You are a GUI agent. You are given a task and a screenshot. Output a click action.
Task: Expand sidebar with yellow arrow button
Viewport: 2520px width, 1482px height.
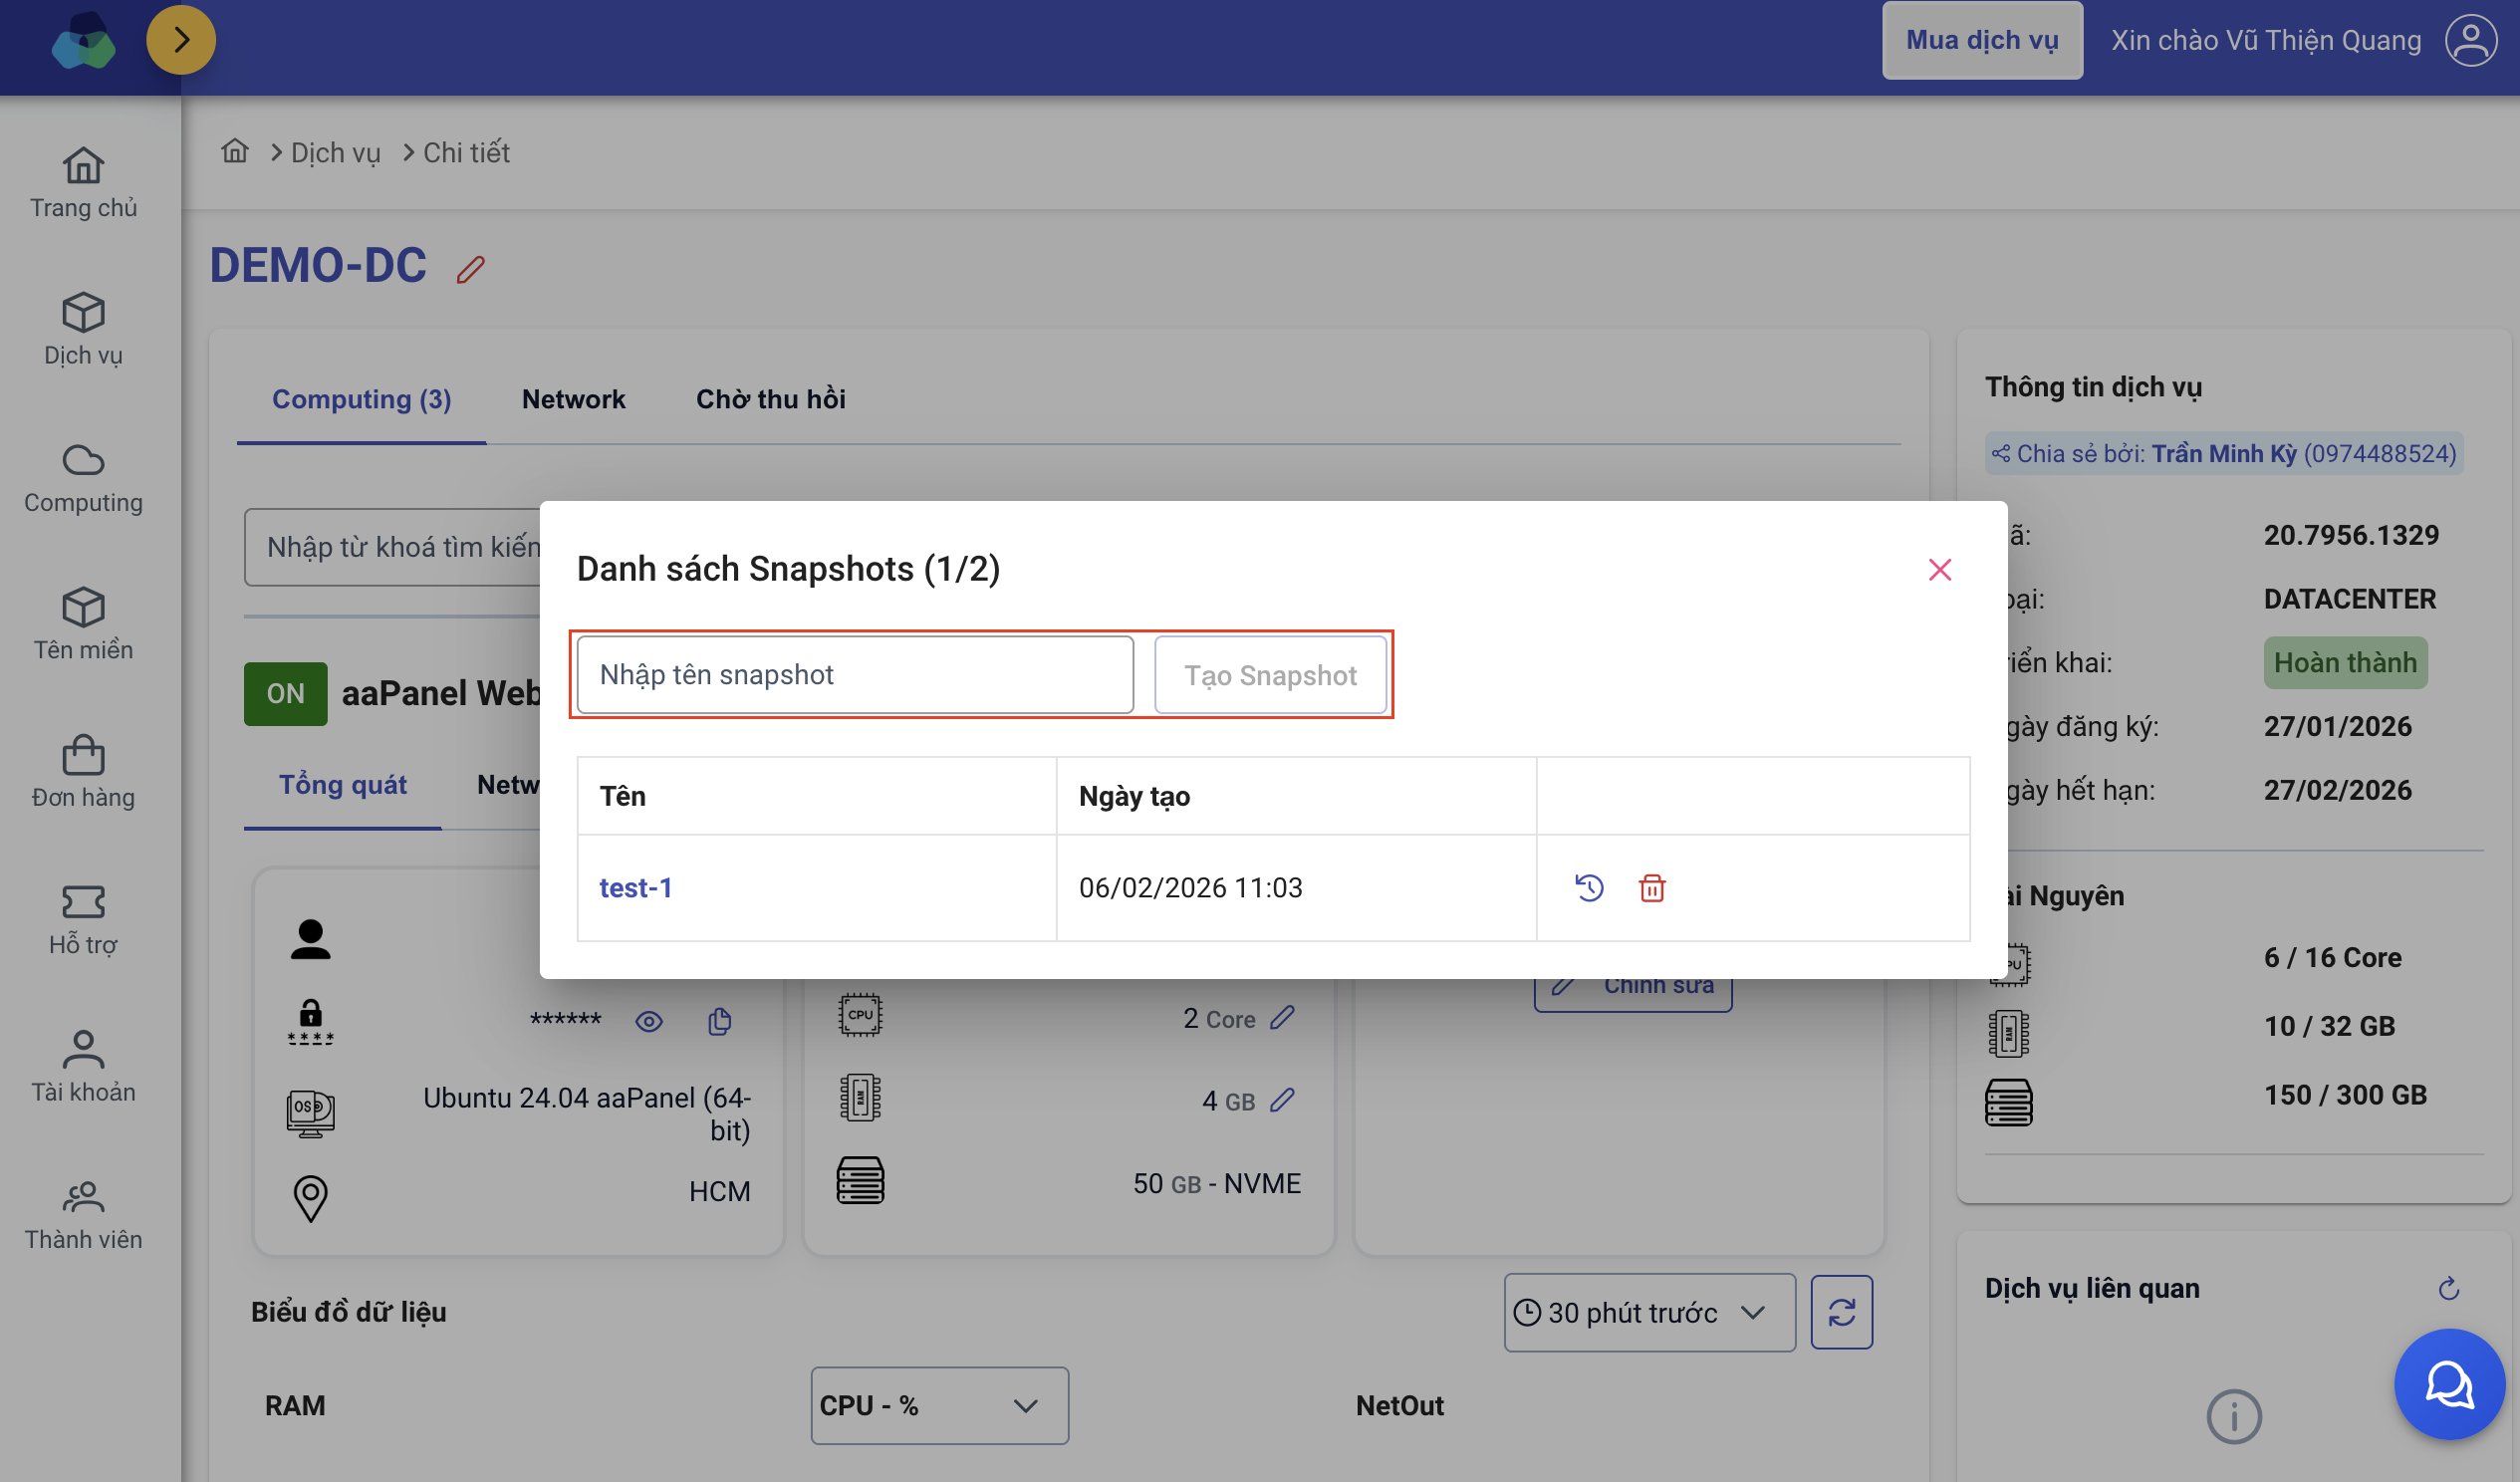[x=181, y=40]
